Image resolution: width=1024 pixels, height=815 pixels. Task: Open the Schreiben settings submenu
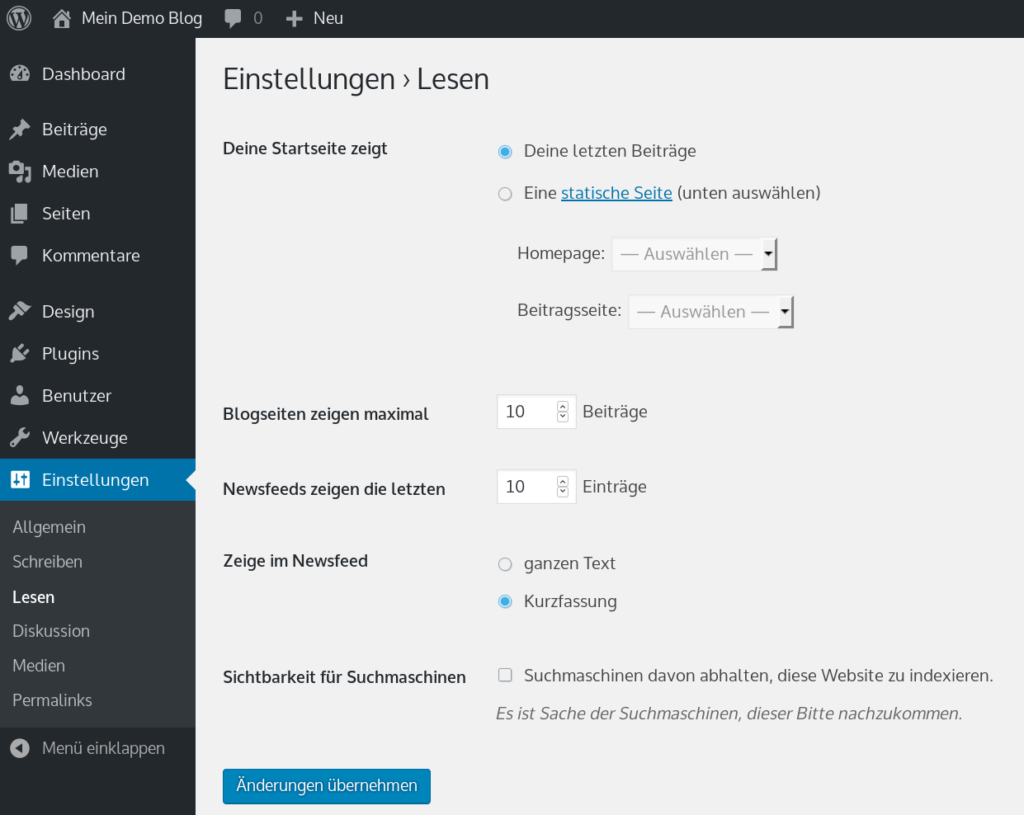click(47, 562)
